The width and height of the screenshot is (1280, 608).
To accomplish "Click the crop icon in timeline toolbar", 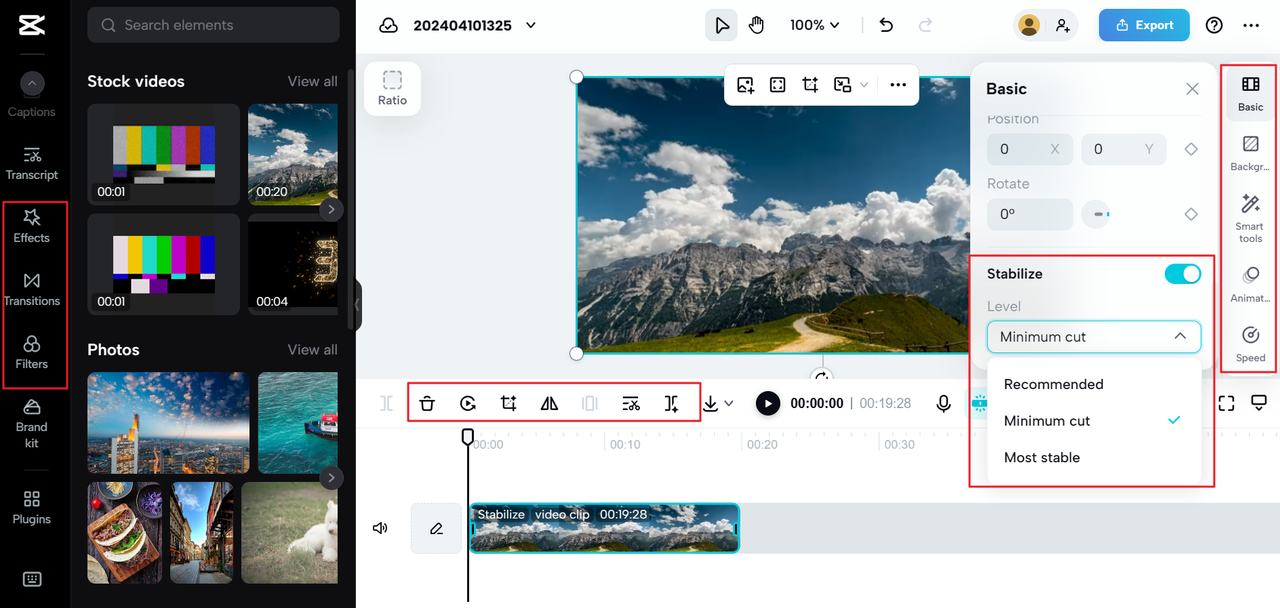I will (x=508, y=403).
